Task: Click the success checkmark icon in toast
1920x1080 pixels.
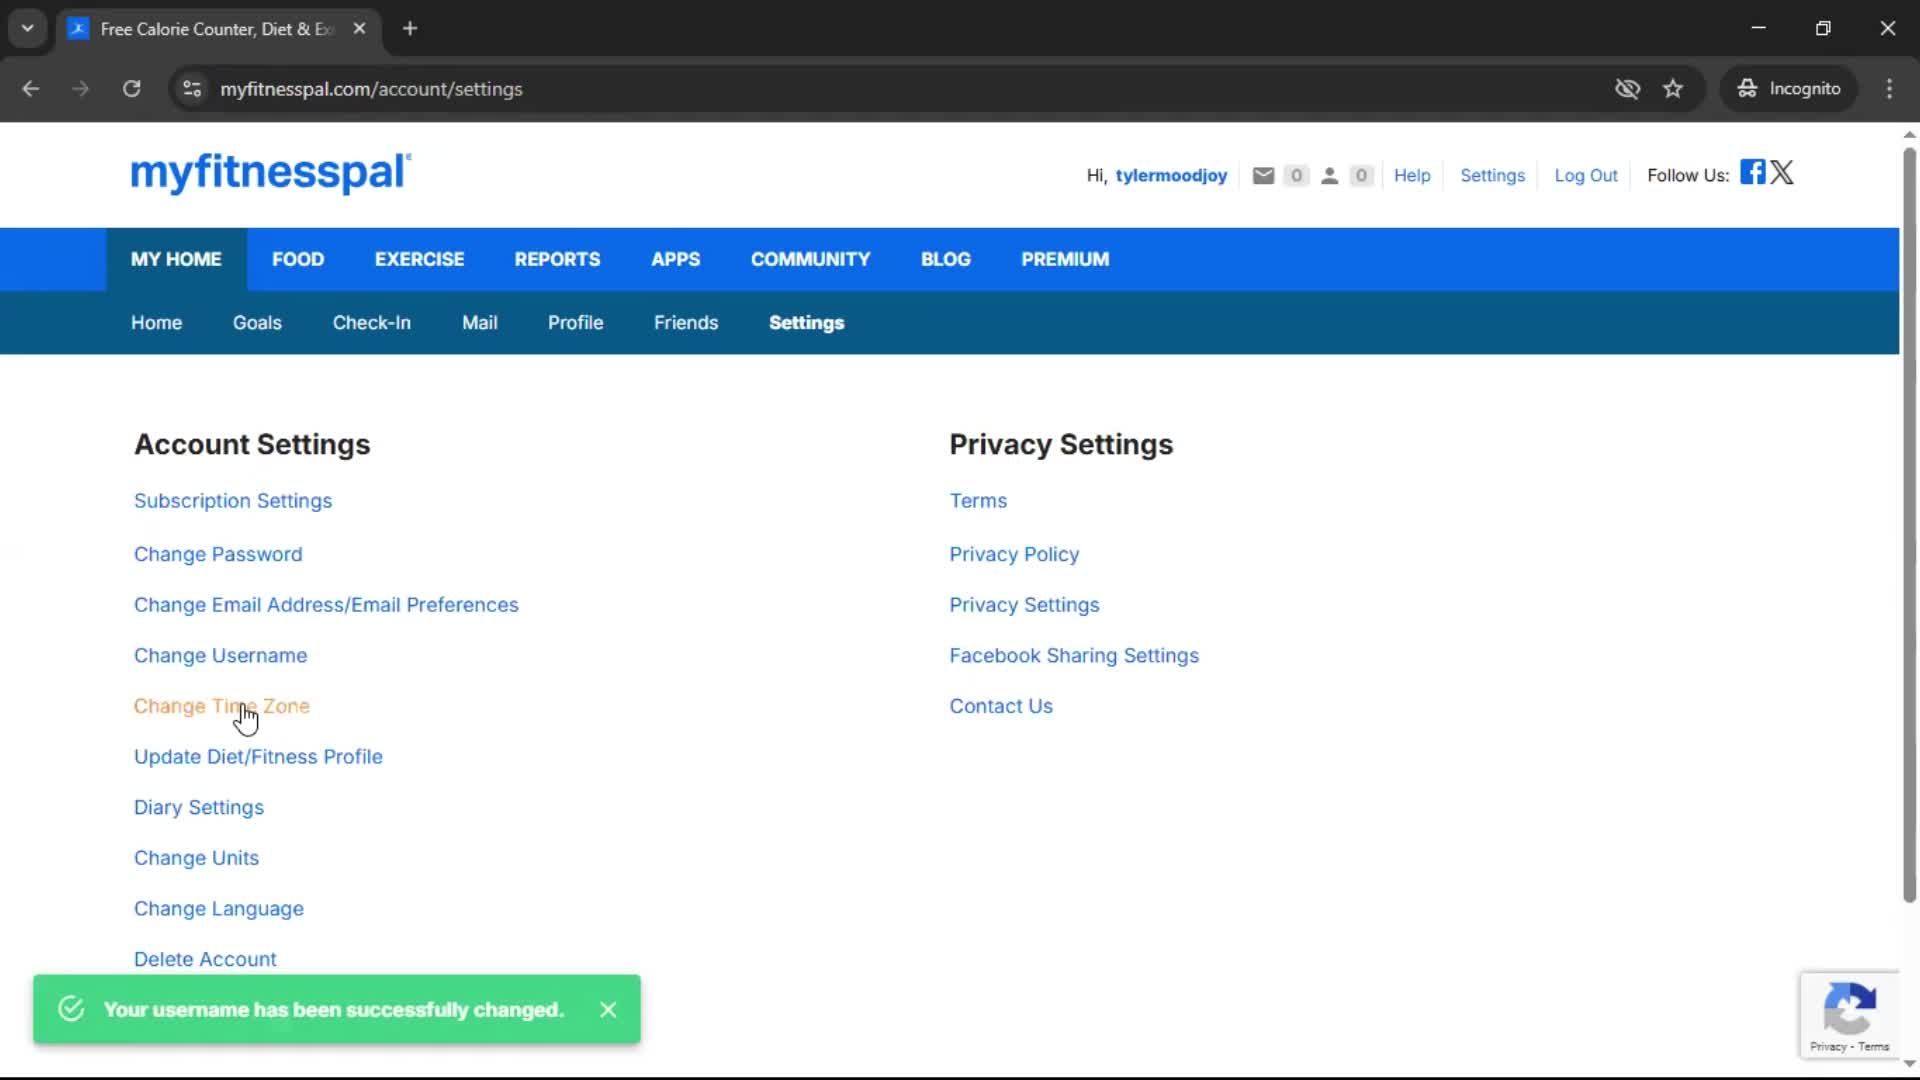Action: point(71,1009)
